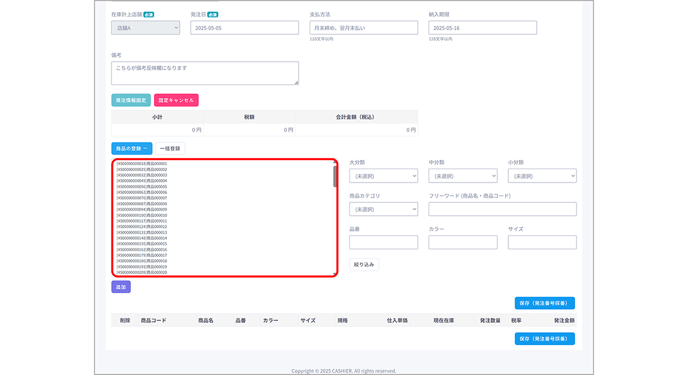Open the 商品カテゴリ dropdown
Screen dimensions: 688x375
(383, 209)
